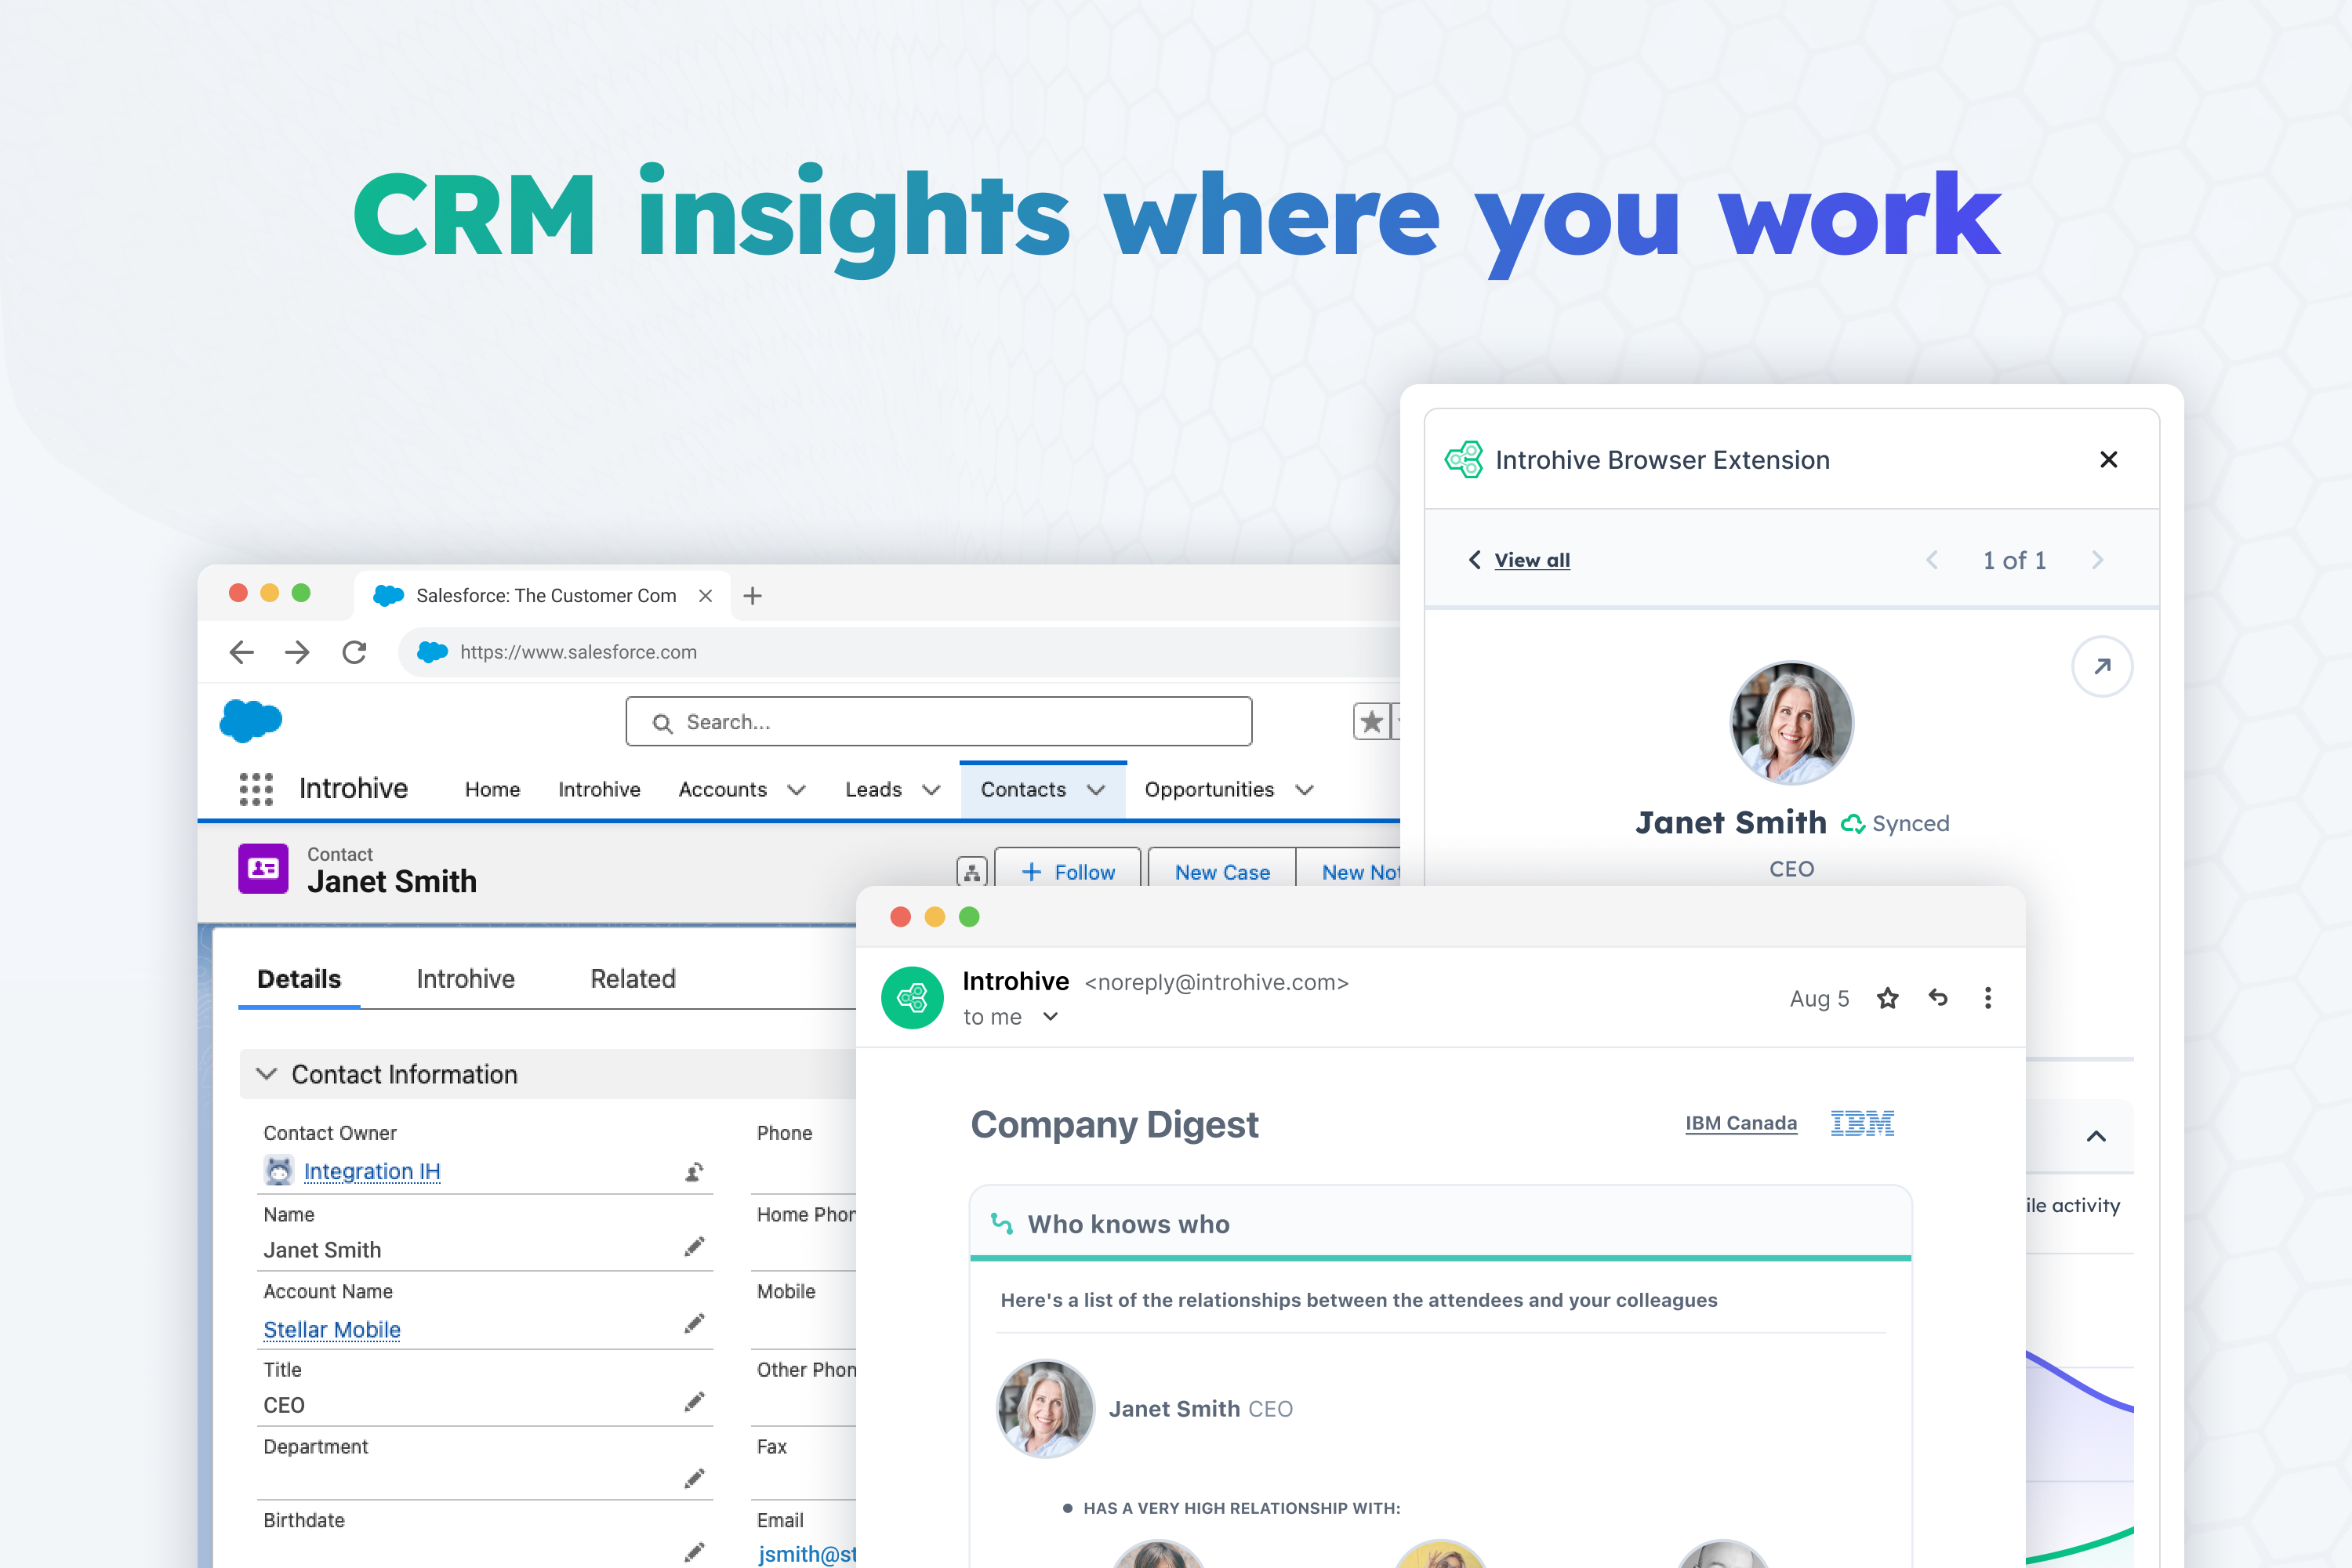Click the Salesforce app launcher grid icon
Viewport: 2352px width, 1568px height.
pos(256,789)
